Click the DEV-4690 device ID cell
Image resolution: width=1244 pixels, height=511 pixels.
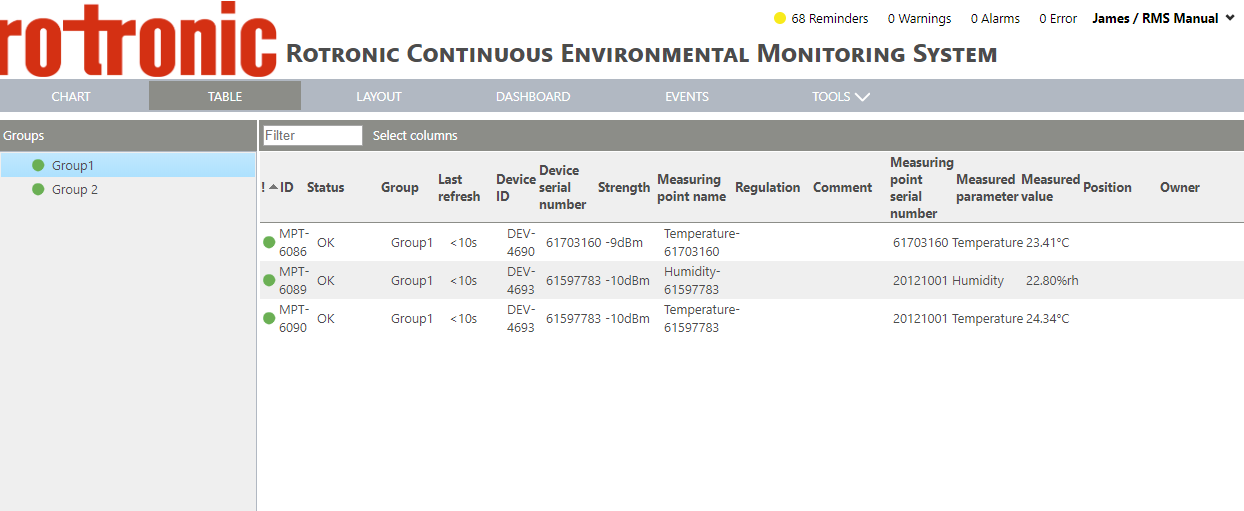click(521, 242)
